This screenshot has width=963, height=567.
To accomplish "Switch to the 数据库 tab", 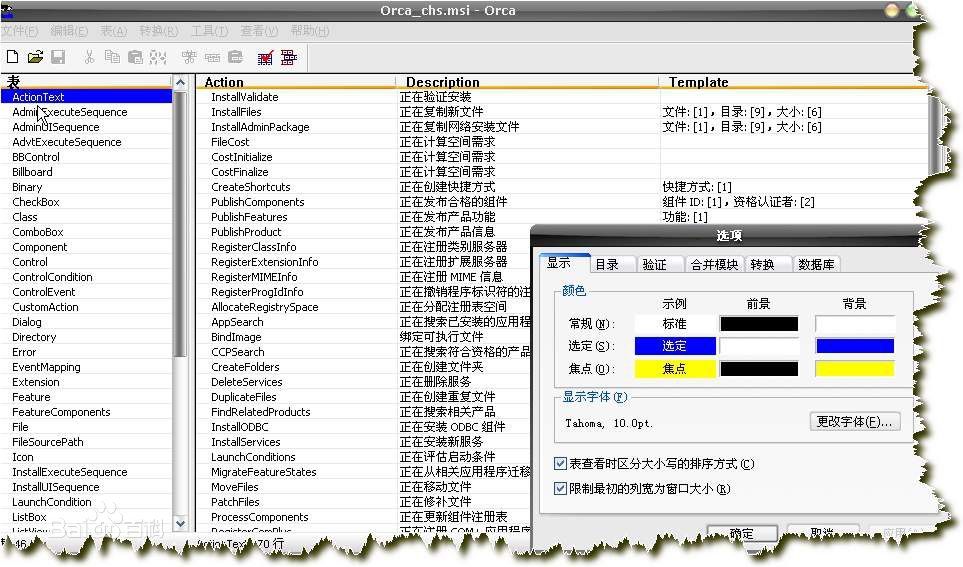I will (x=816, y=265).
